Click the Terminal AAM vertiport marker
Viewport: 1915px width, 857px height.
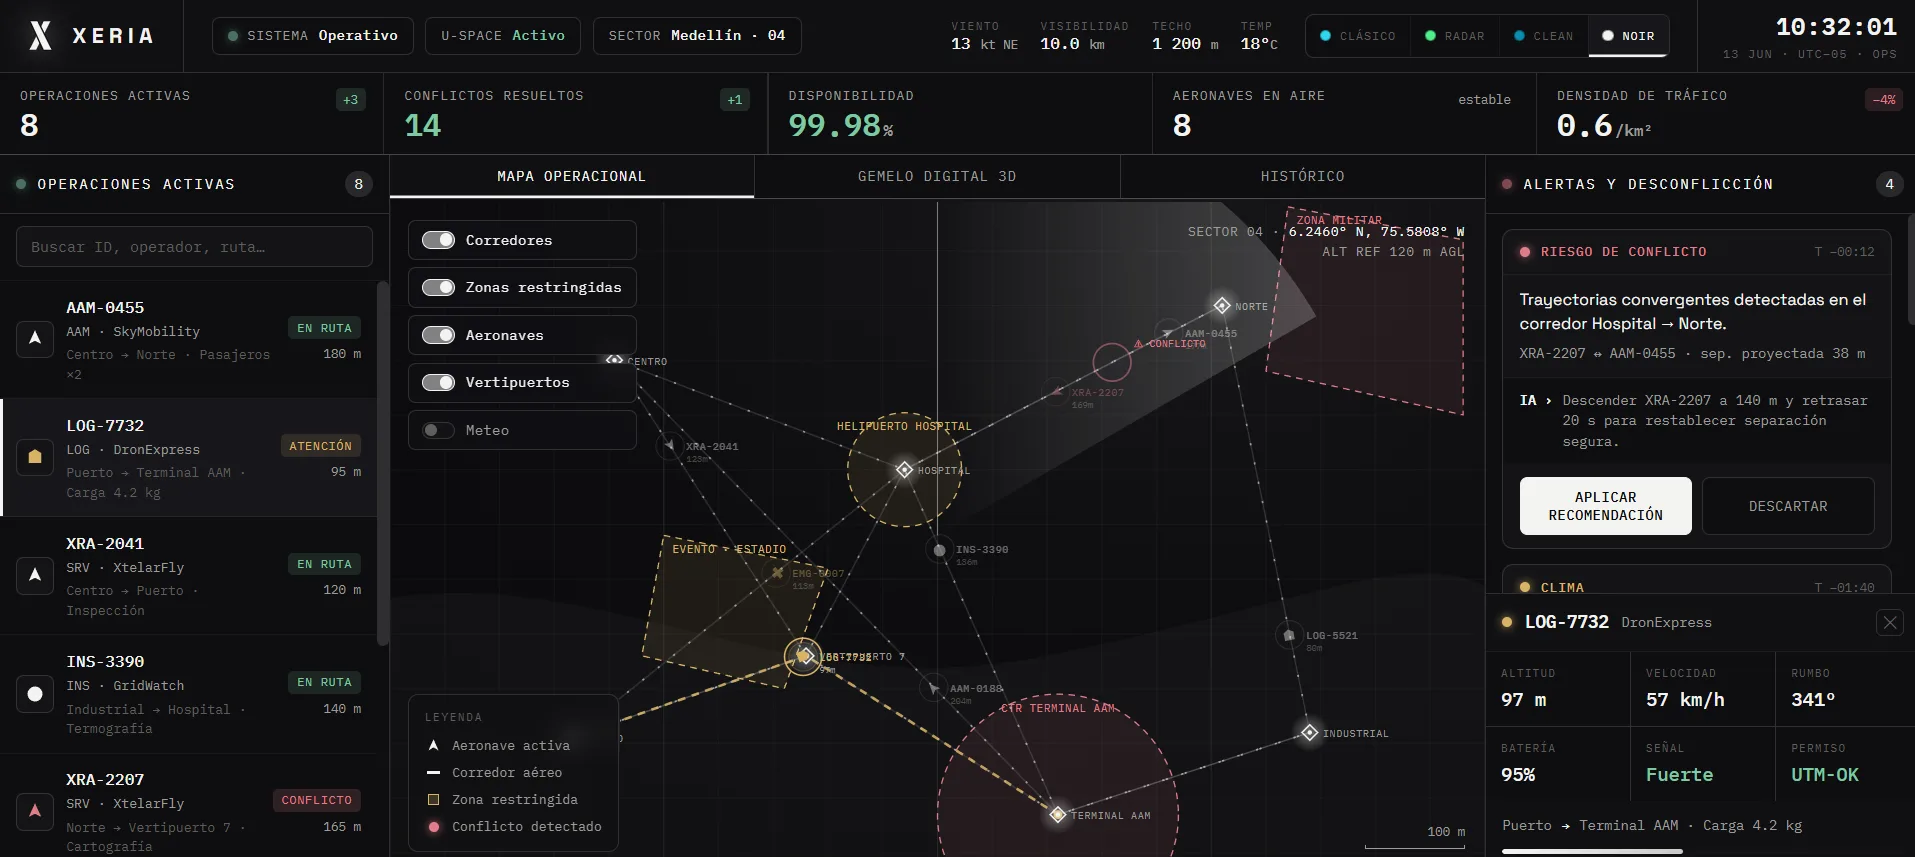coord(1057,814)
